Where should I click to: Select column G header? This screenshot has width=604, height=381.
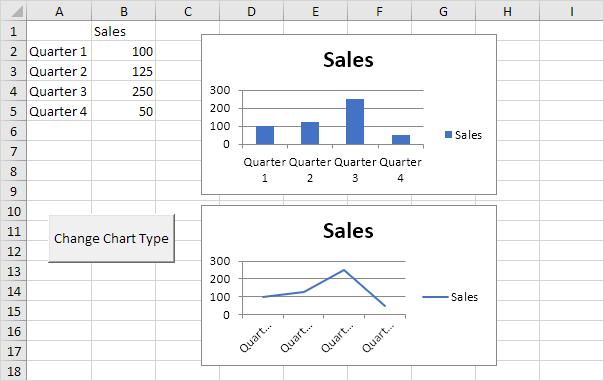pyautogui.click(x=443, y=11)
